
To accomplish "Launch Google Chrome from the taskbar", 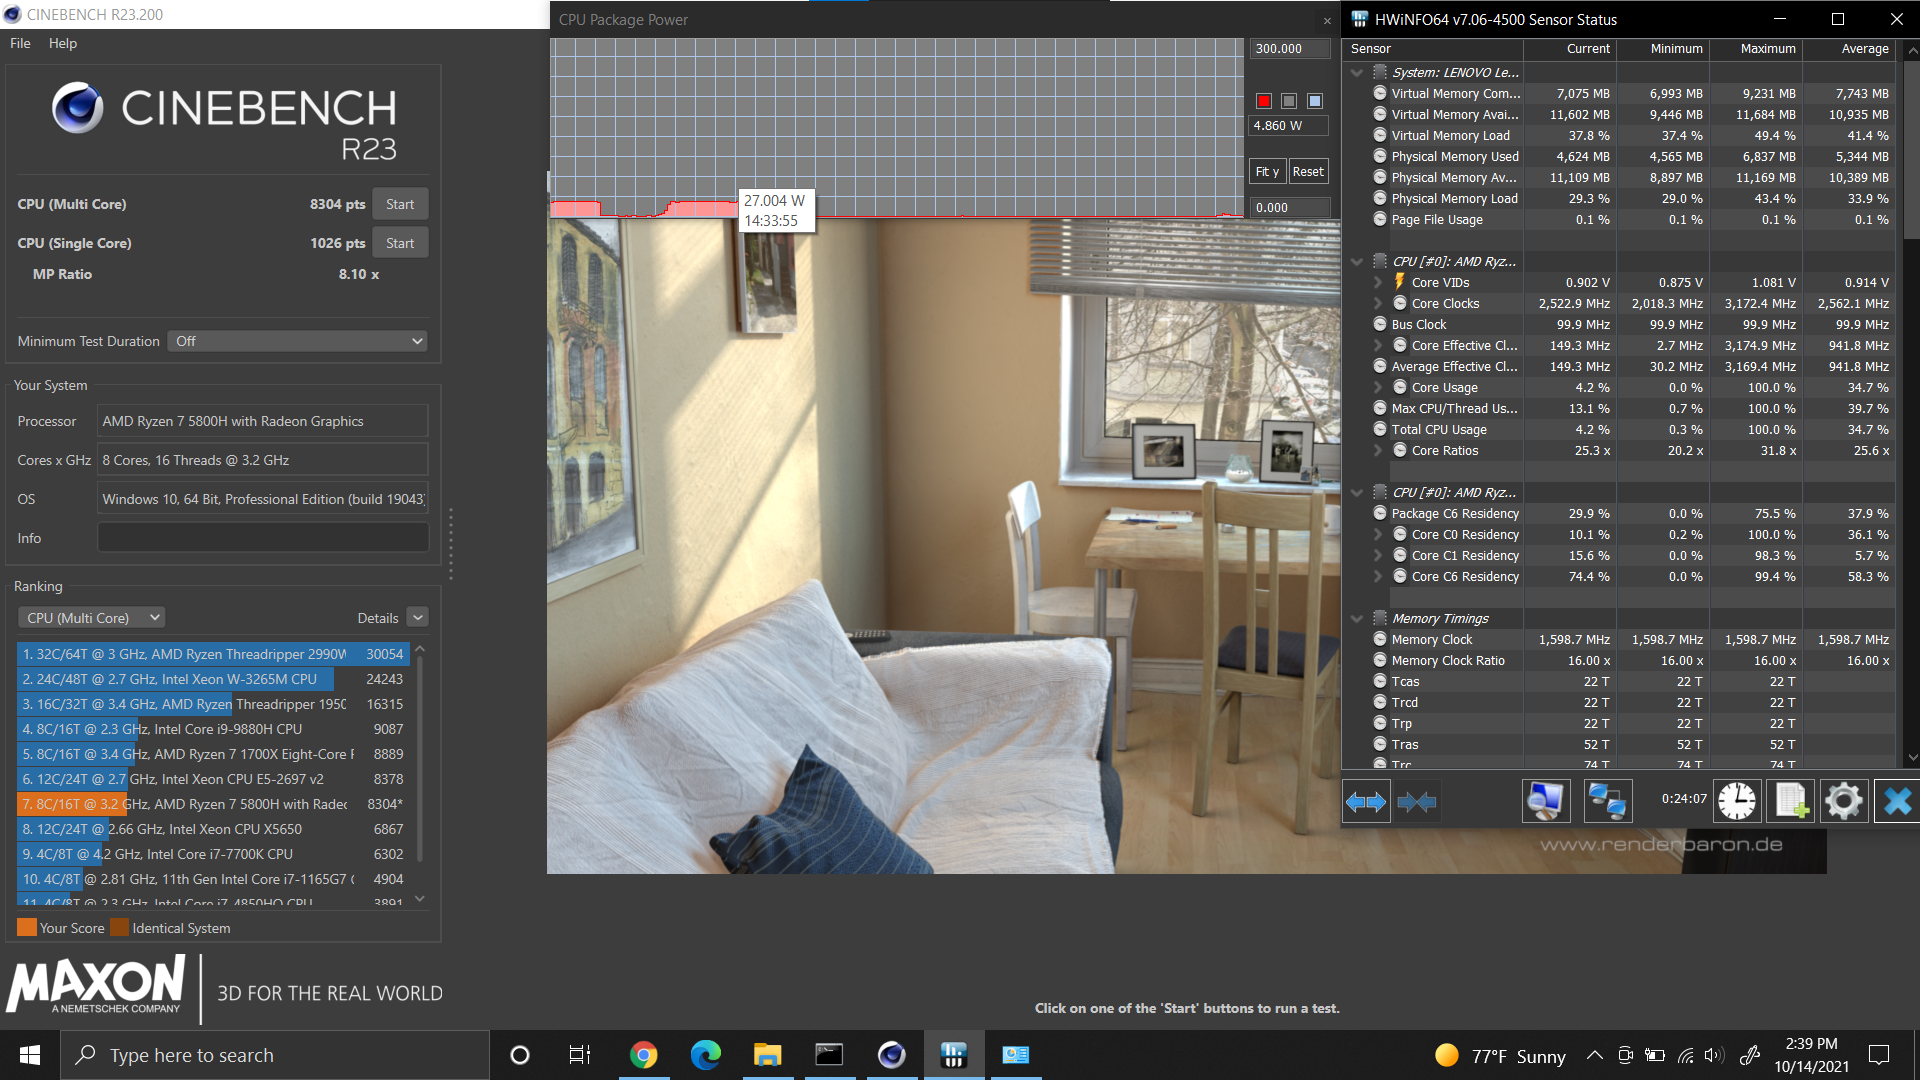I will (643, 1055).
